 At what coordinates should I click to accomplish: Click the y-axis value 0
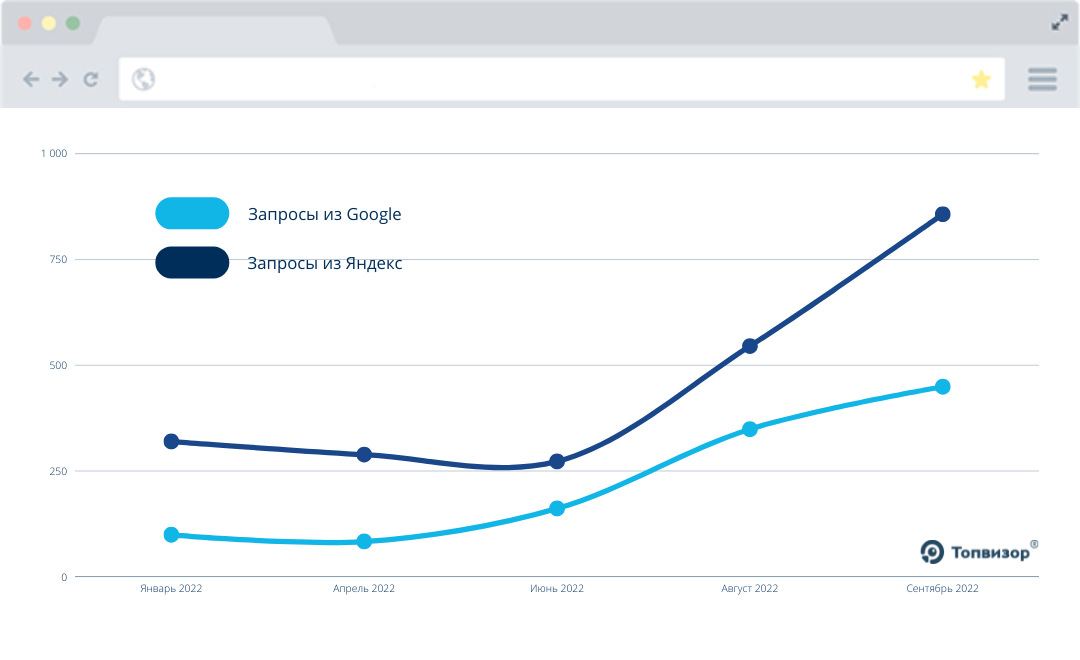[64, 577]
